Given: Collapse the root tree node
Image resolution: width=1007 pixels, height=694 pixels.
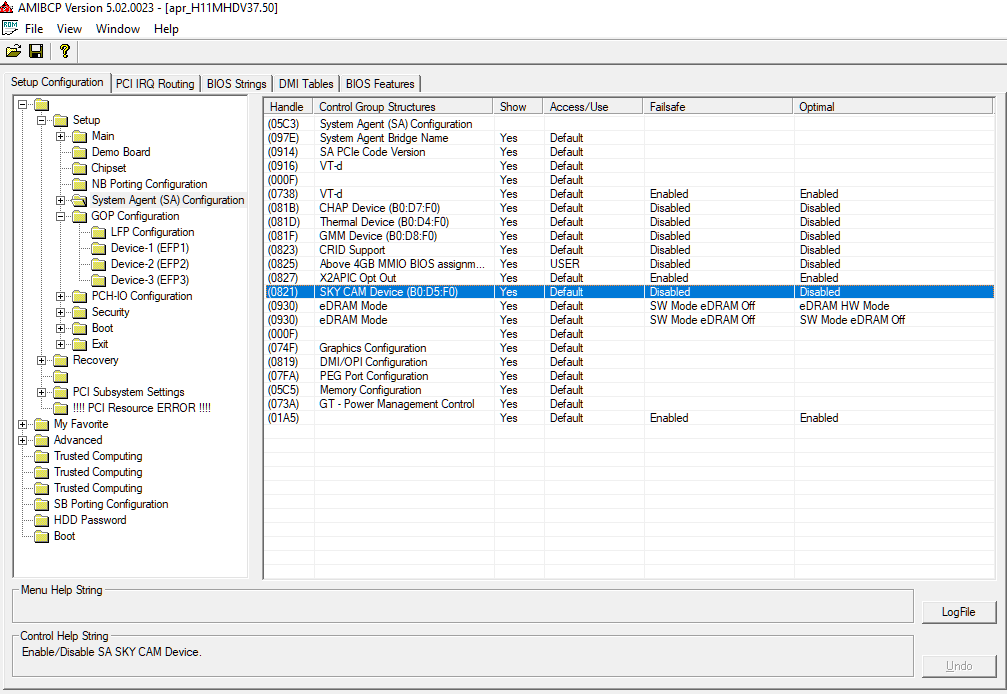Looking at the screenshot, I should (x=22, y=104).
